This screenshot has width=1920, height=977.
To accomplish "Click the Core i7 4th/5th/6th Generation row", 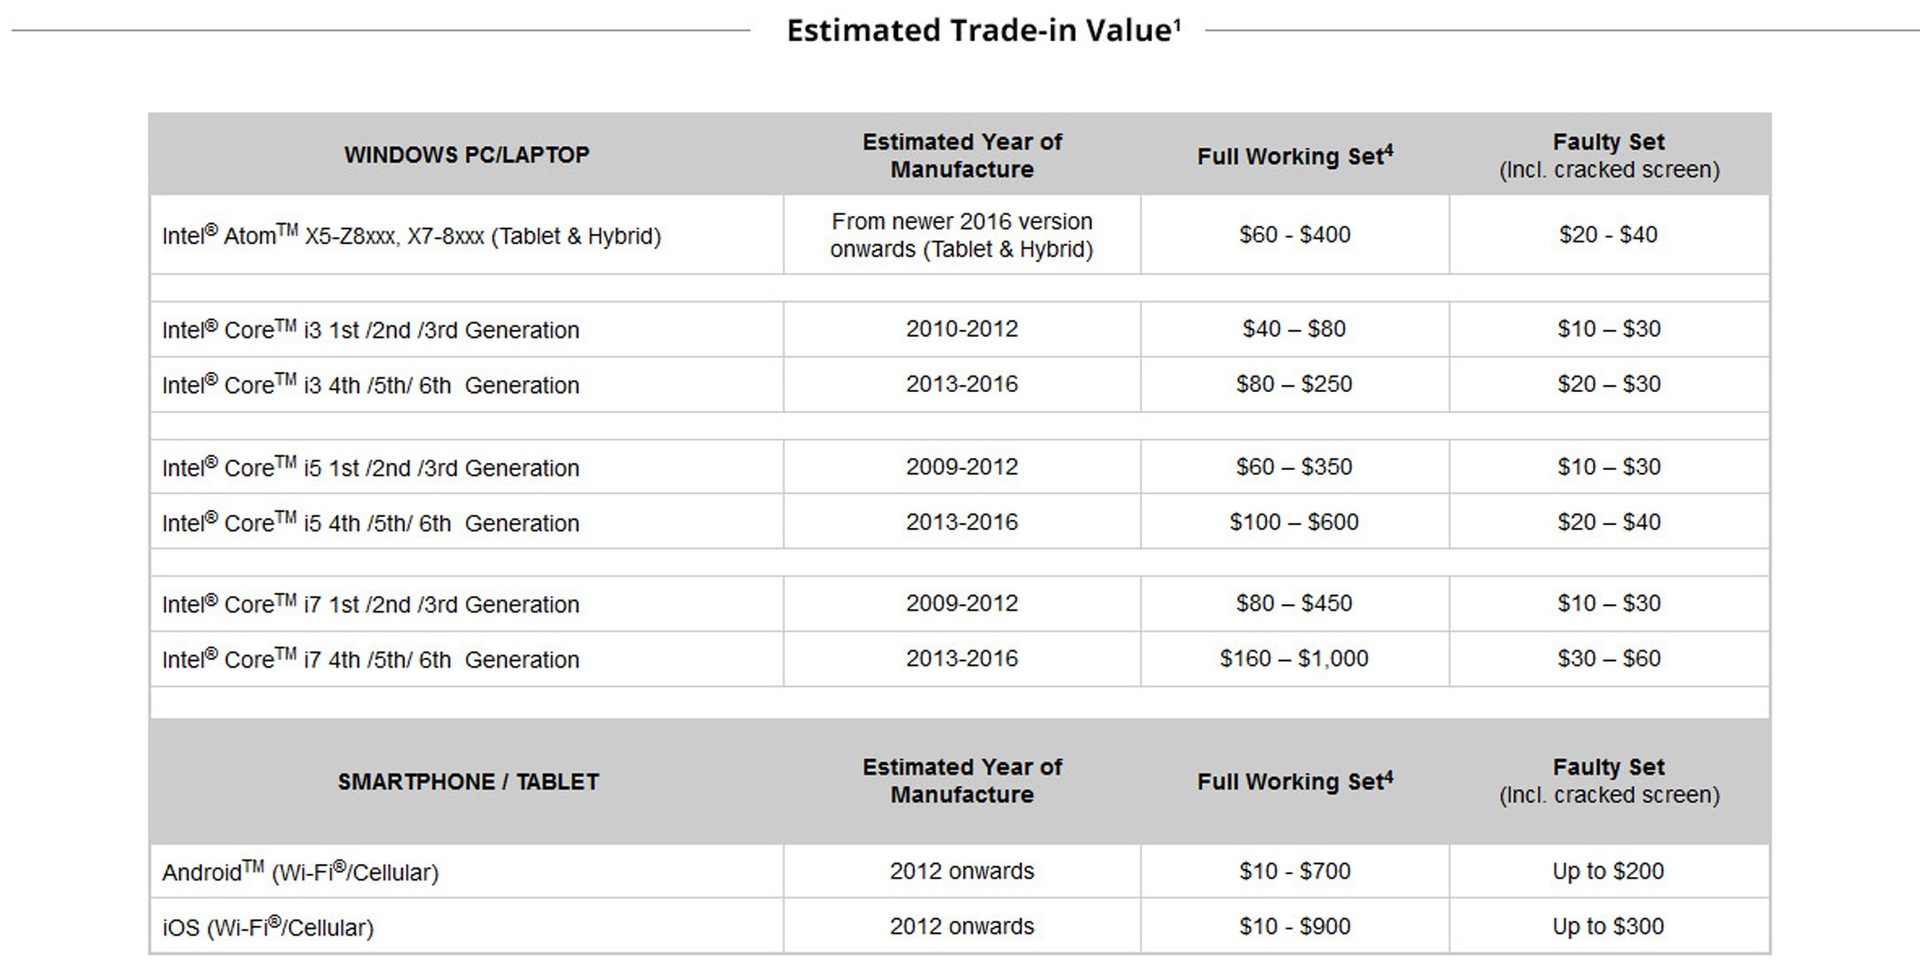I will 960,659.
